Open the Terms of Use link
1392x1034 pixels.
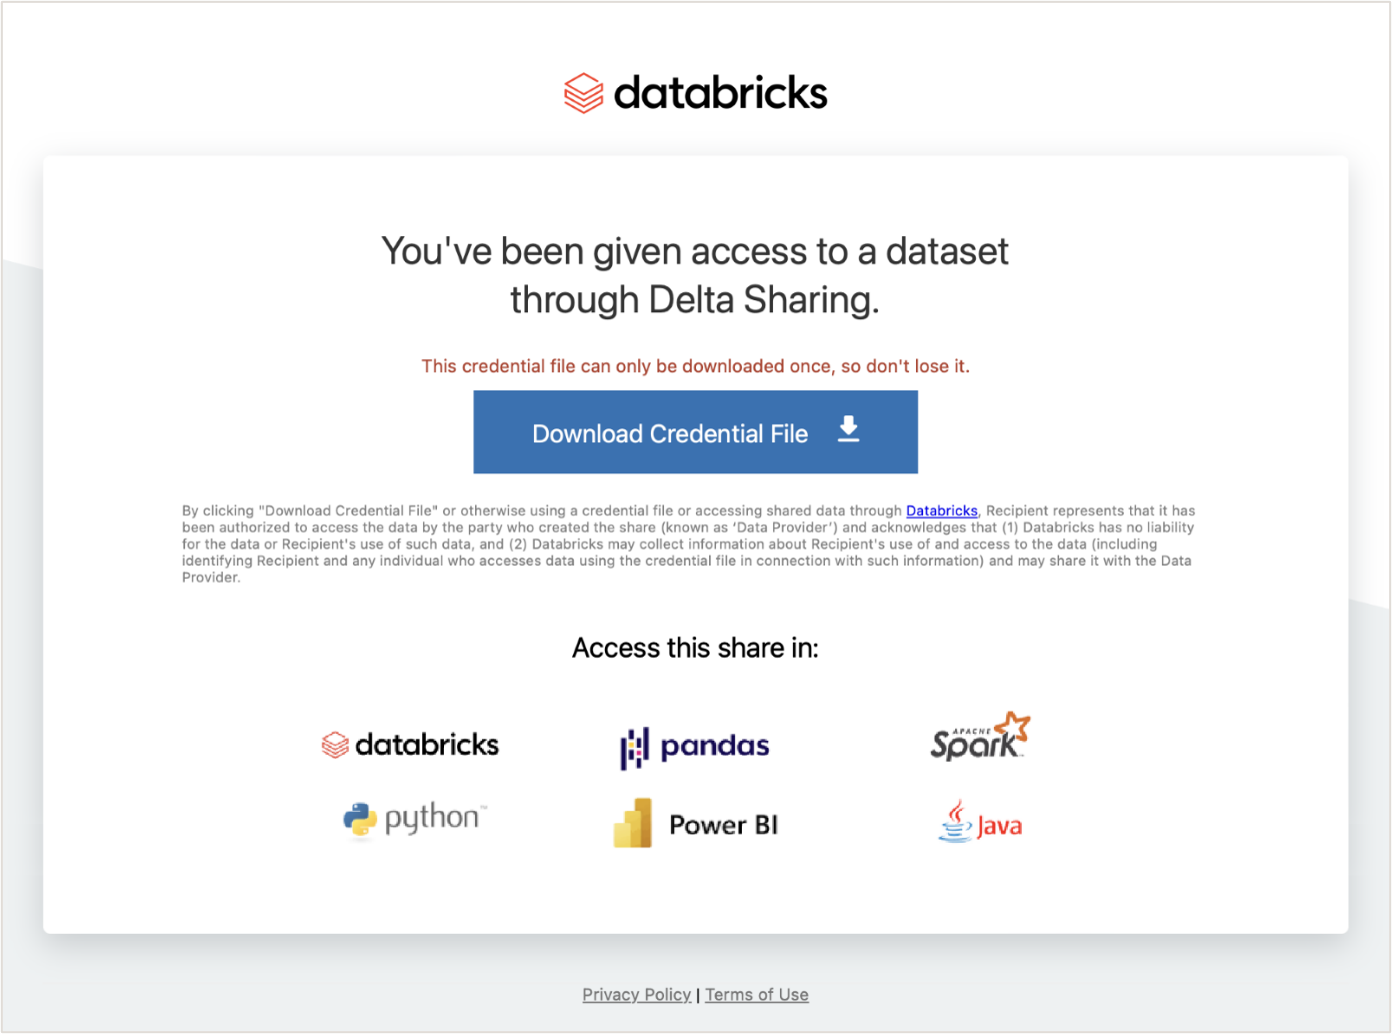point(757,995)
